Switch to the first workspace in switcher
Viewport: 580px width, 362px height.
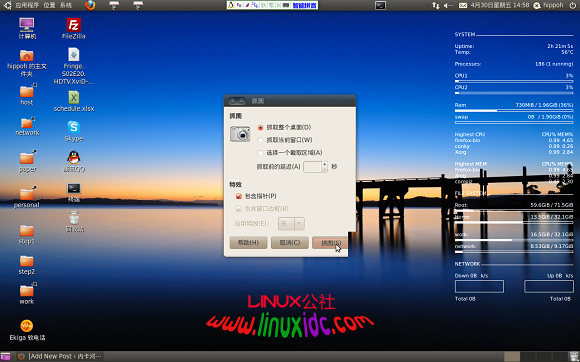512,356
